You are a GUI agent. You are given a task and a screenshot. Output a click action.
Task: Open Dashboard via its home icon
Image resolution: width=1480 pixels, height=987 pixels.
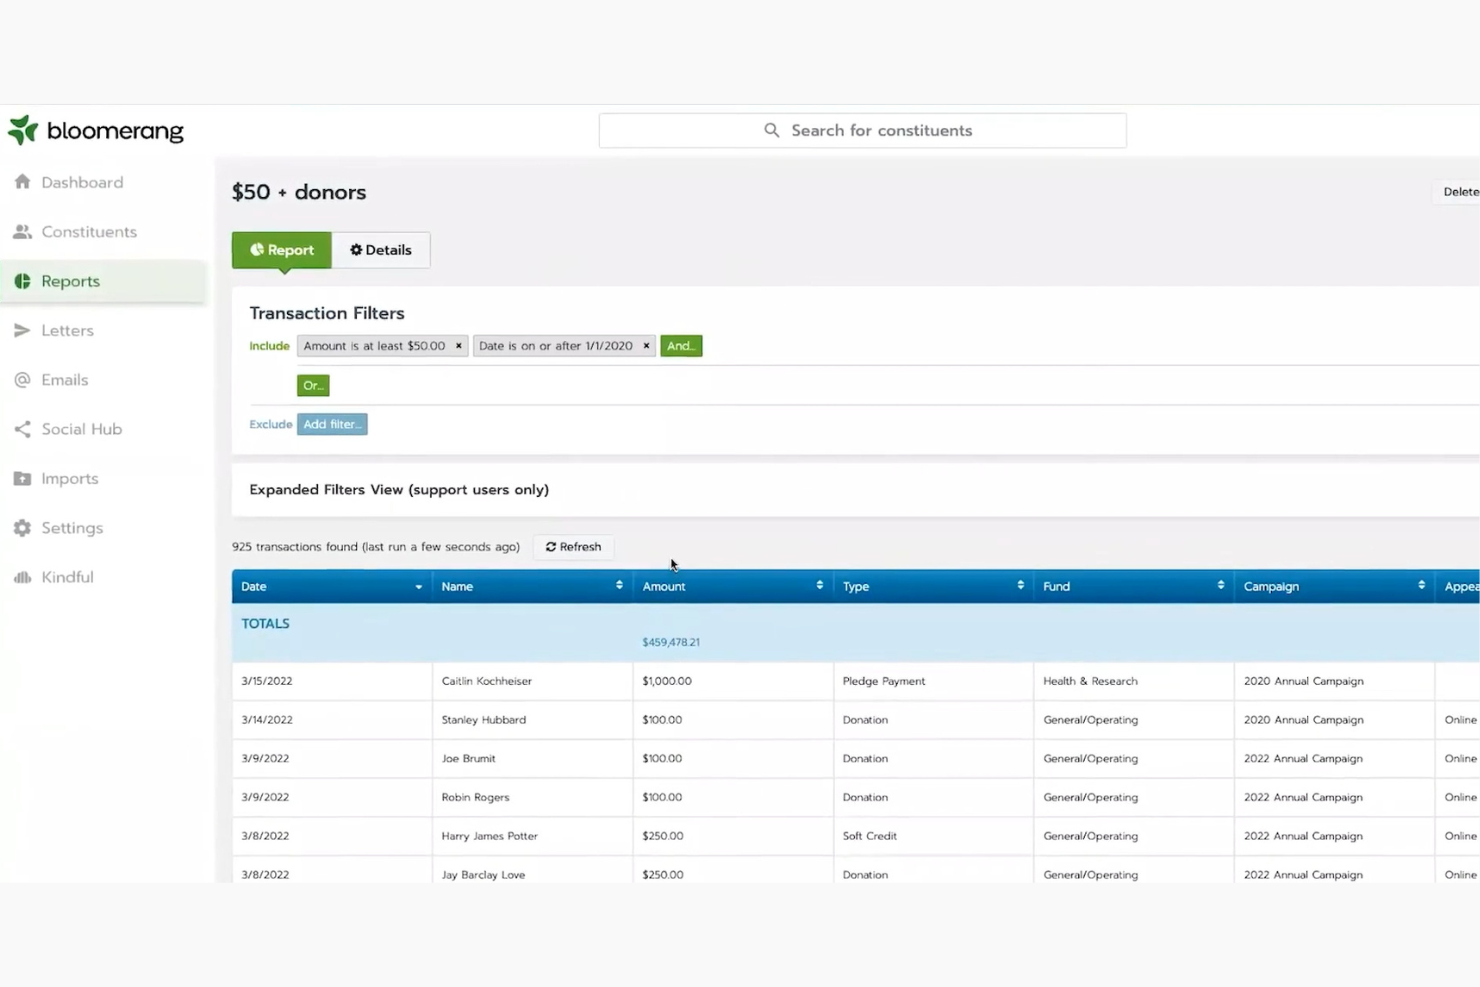[x=22, y=182]
